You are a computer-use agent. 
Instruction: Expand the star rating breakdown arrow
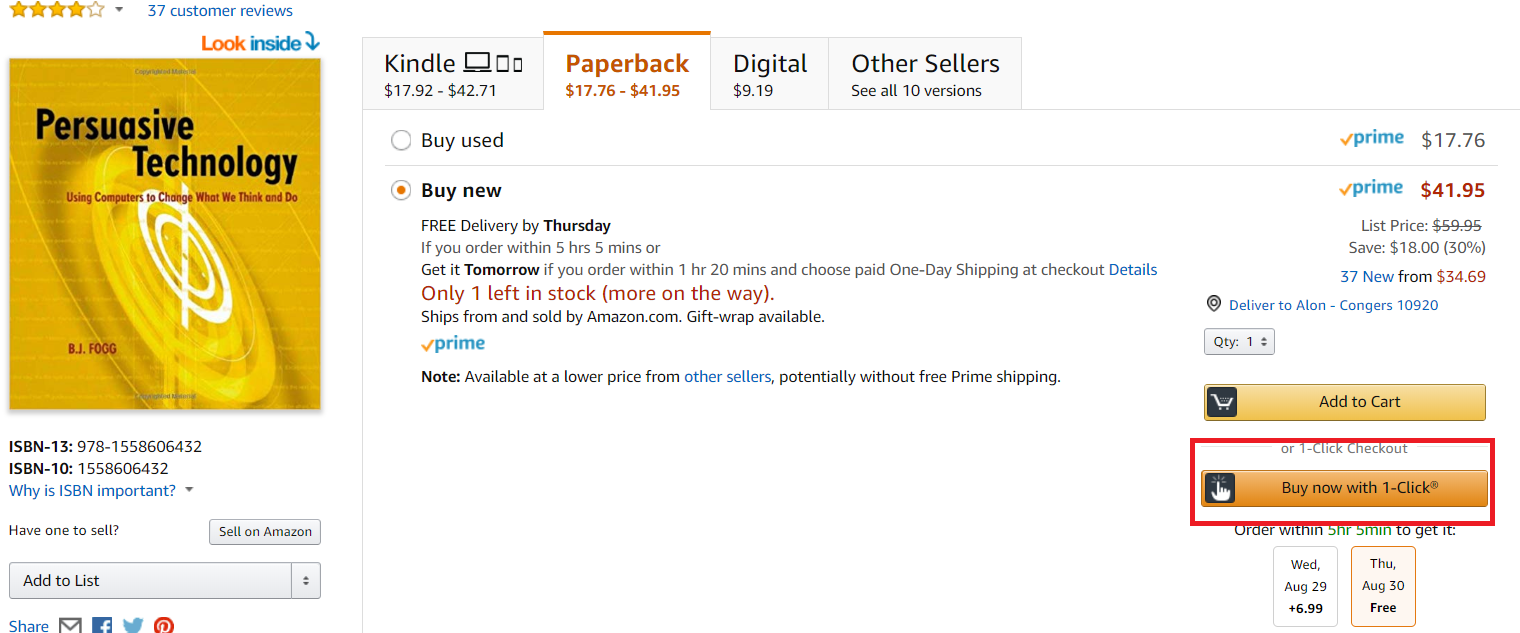coord(119,10)
